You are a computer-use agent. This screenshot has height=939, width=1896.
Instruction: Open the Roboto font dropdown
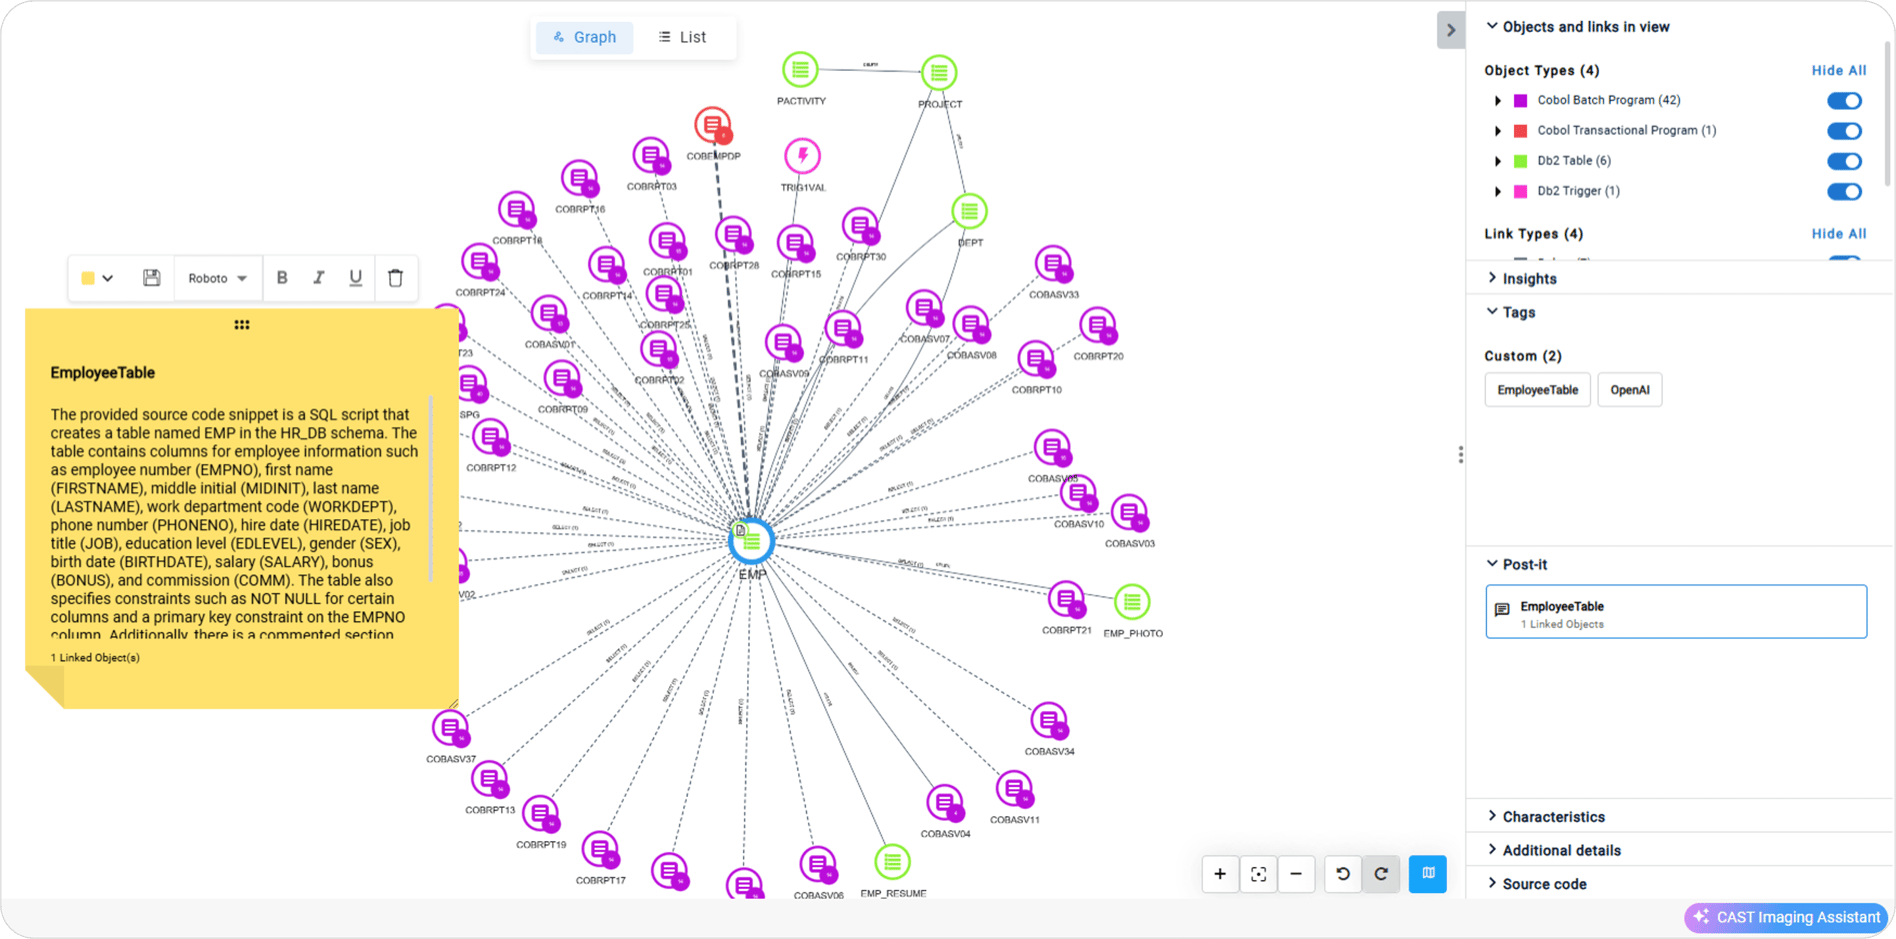pos(217,278)
